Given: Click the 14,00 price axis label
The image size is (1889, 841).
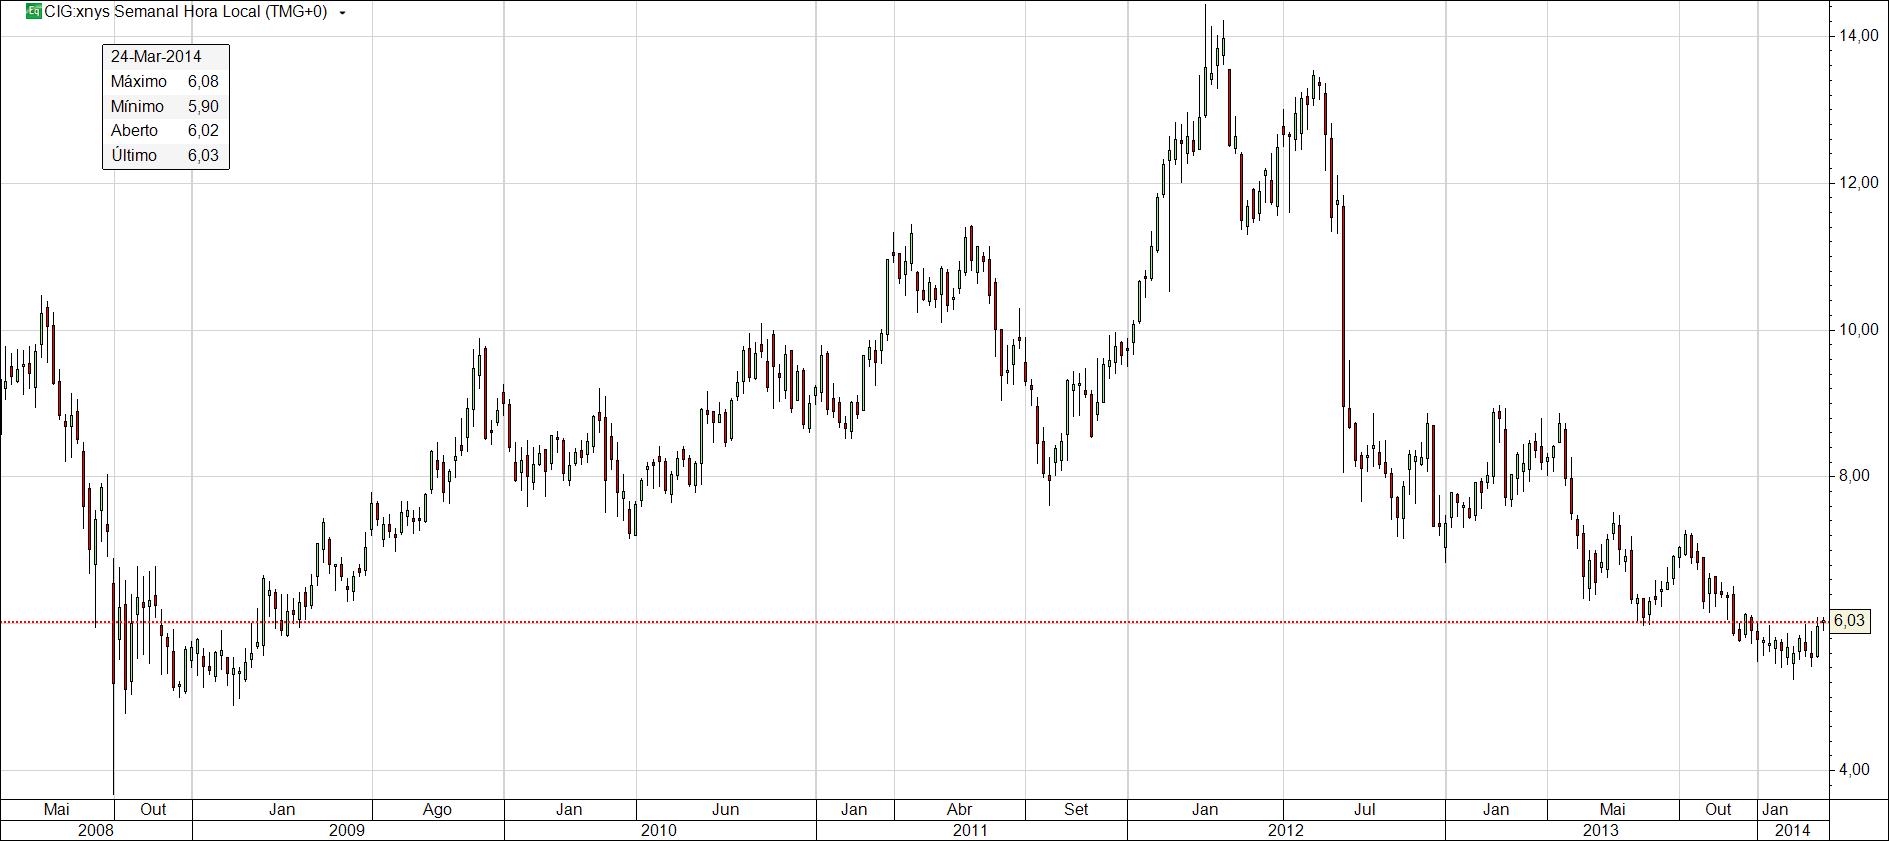Looking at the screenshot, I should (x=1859, y=36).
